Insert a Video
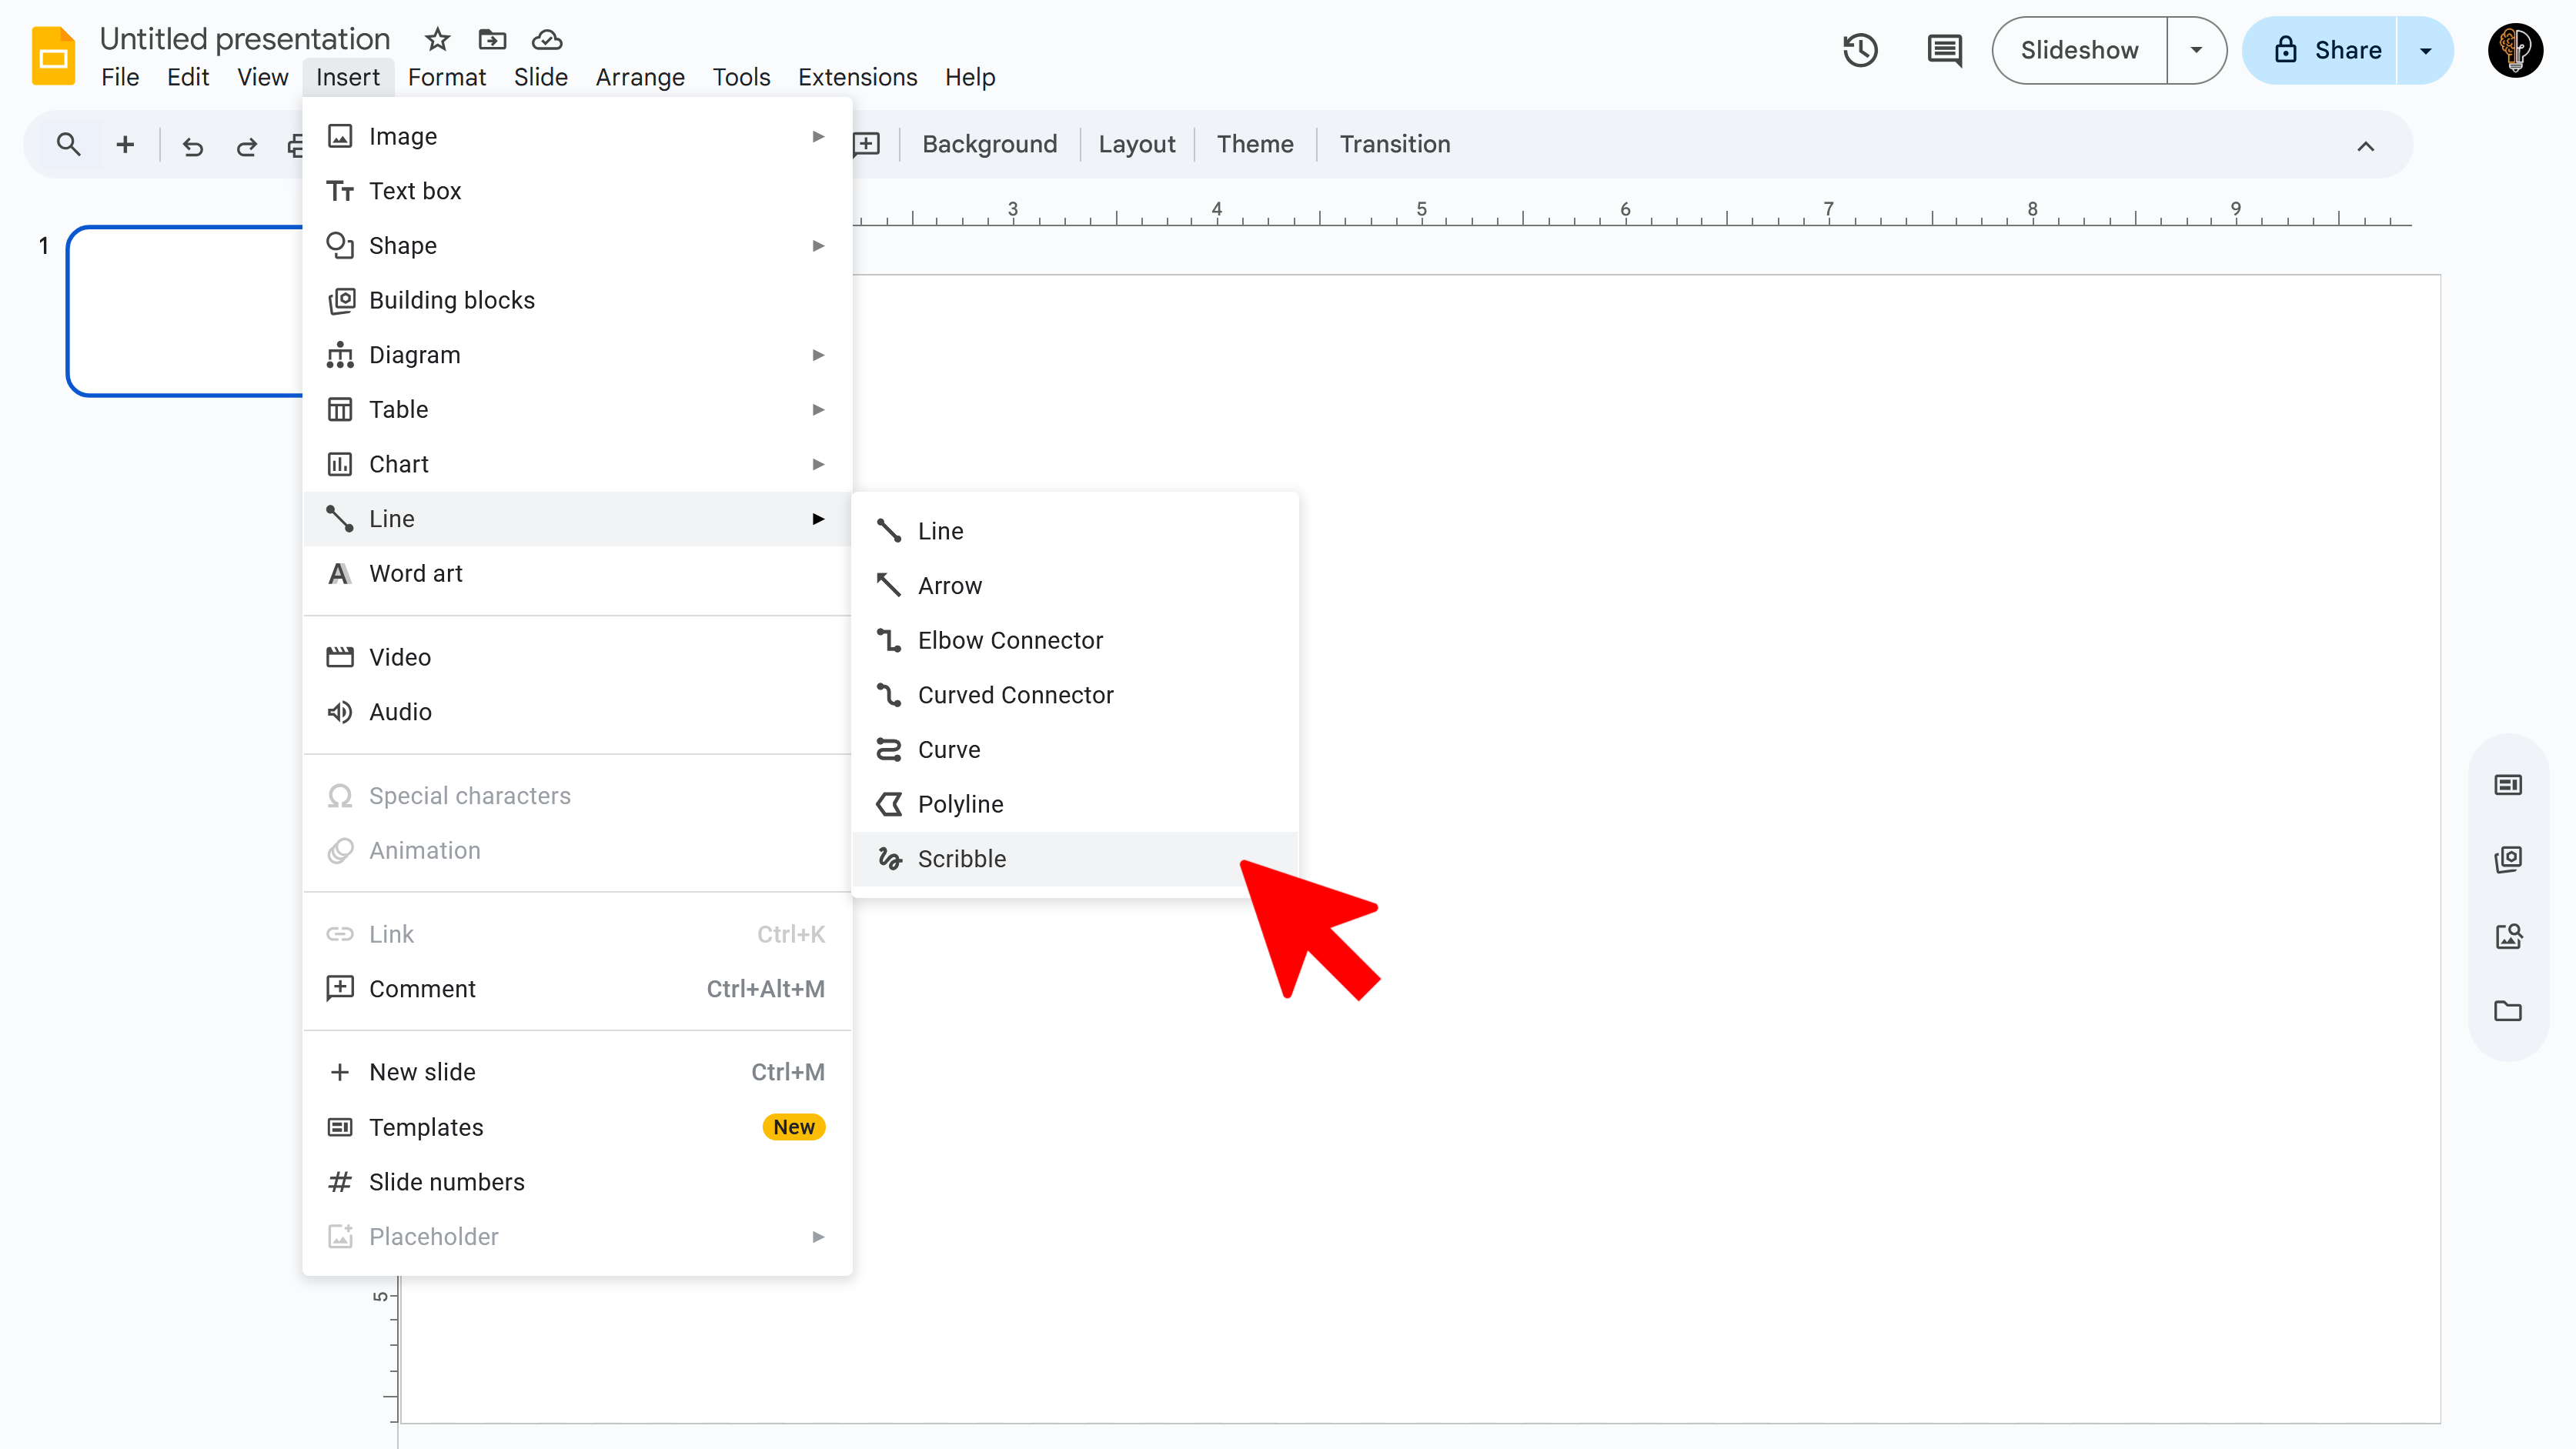2576x1449 pixels. click(x=577, y=657)
